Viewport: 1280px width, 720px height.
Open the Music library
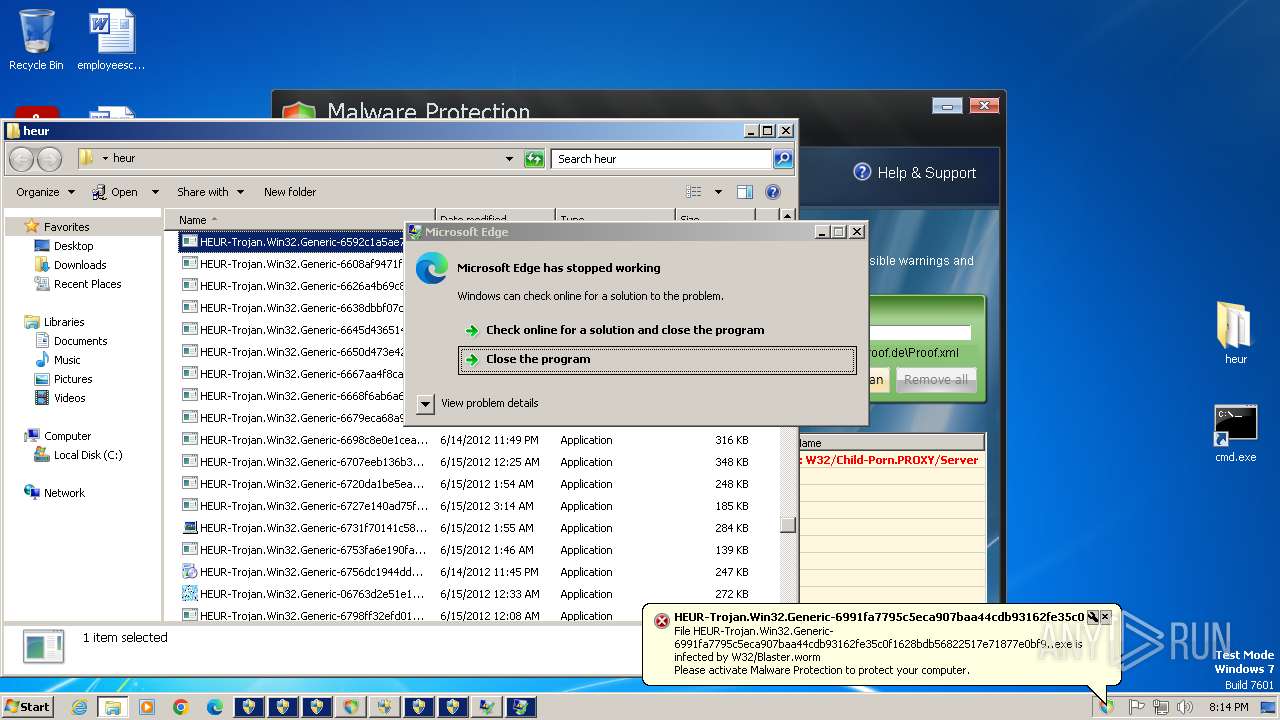point(67,360)
